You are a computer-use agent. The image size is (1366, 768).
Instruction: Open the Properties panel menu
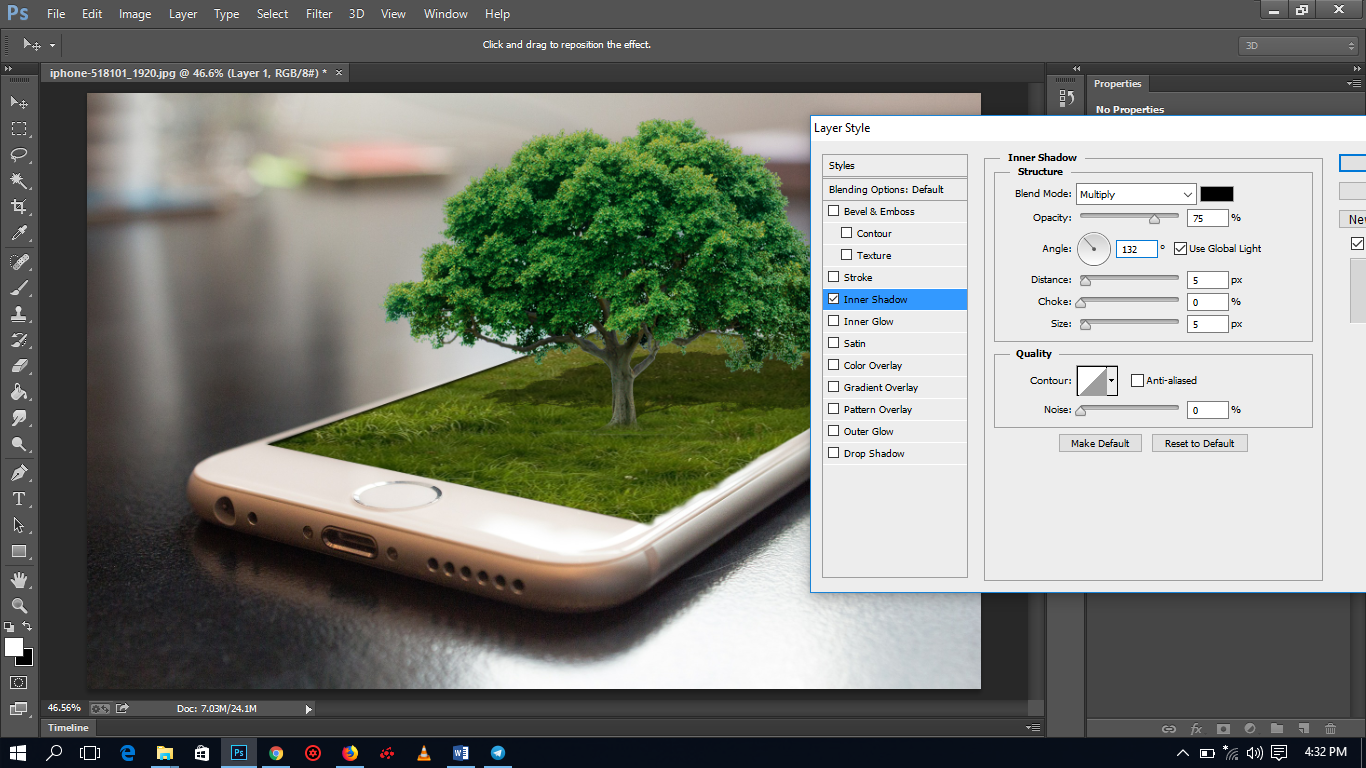click(1354, 84)
